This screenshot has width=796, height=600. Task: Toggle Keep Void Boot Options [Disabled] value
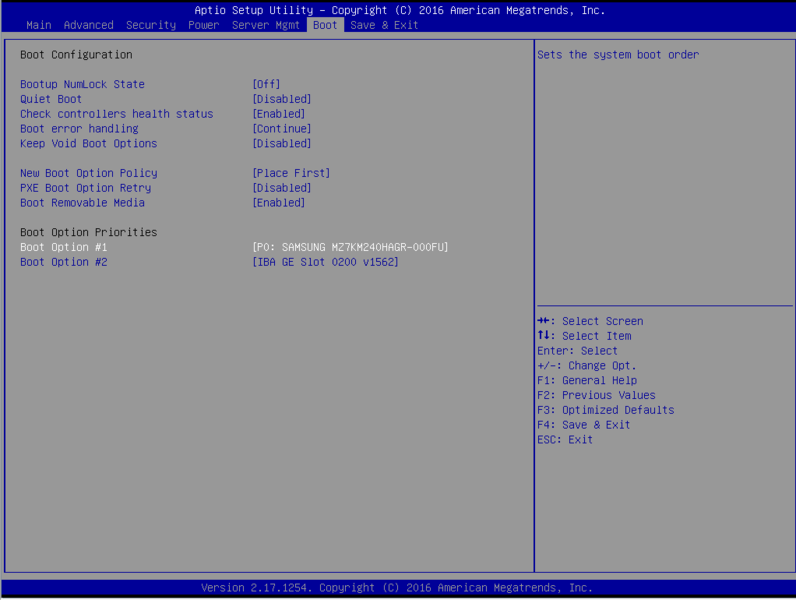(282, 143)
